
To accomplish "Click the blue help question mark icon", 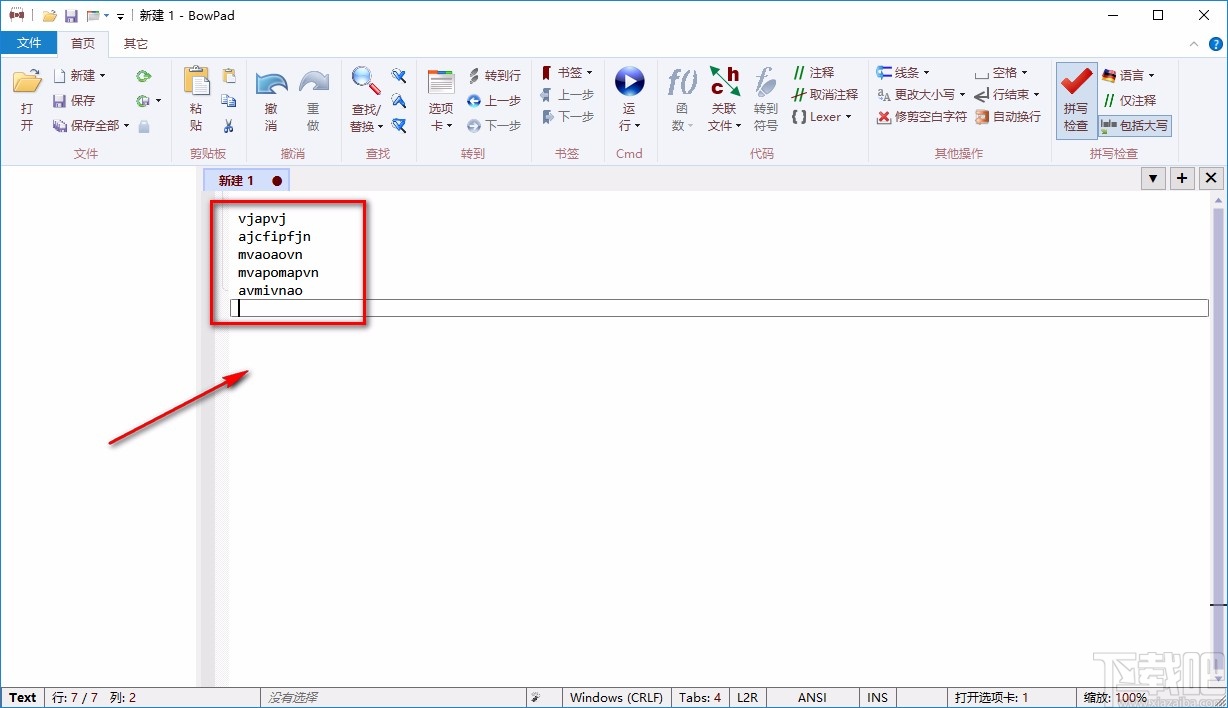I will pos(1216,44).
